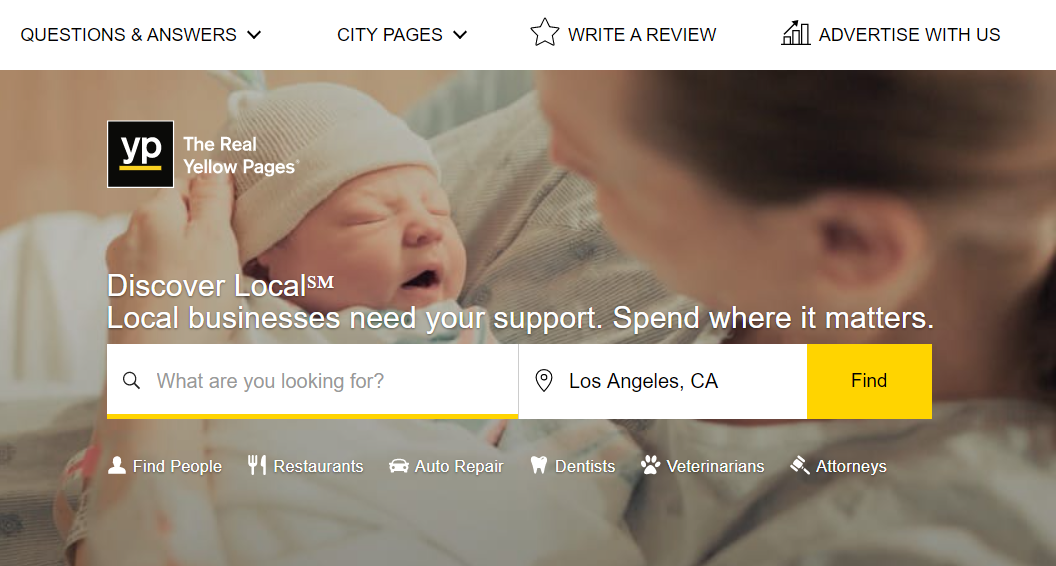Click the location pin icon

tap(544, 381)
